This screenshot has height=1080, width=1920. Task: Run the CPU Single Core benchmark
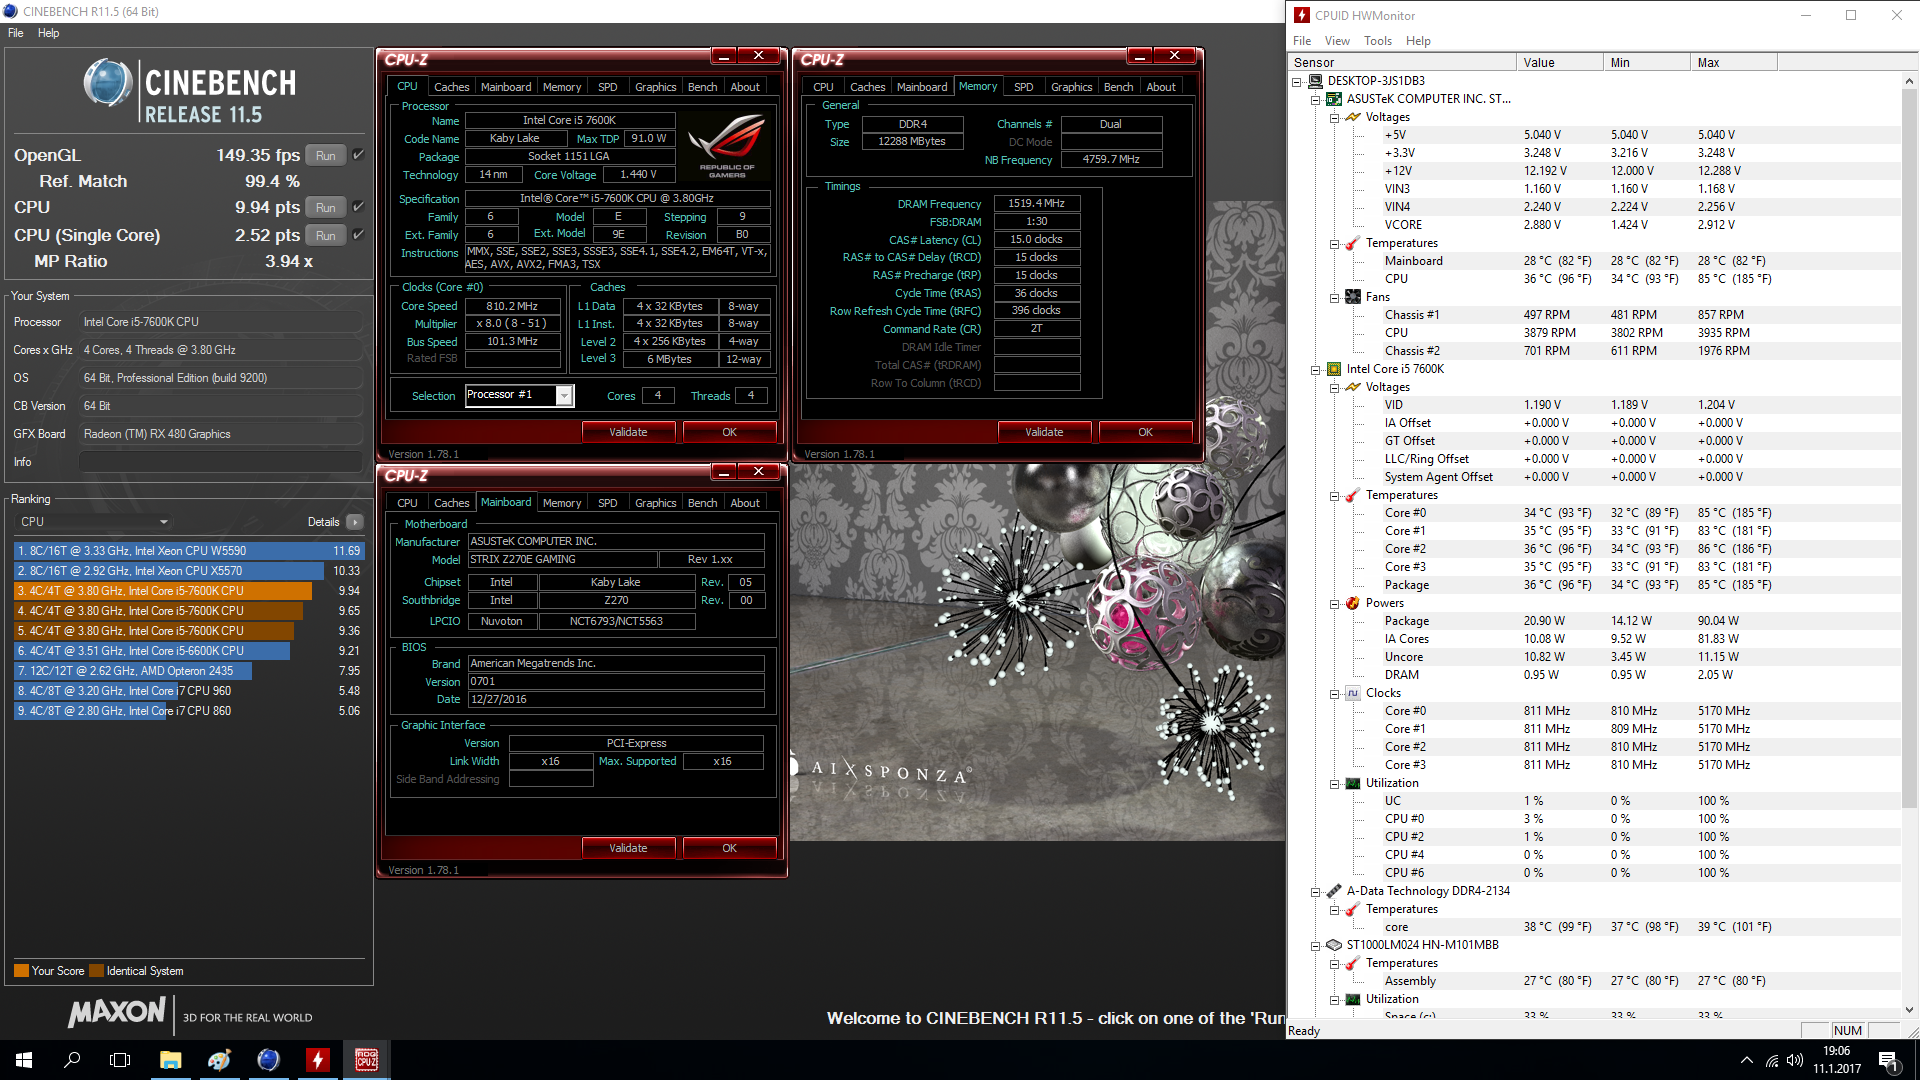[x=326, y=235]
